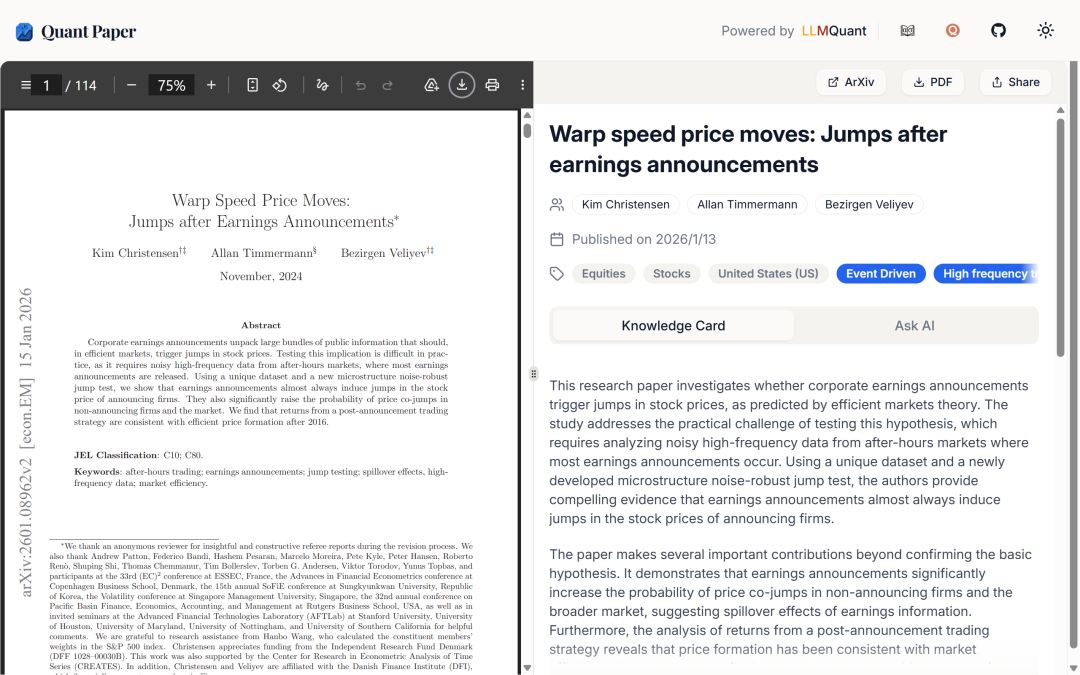Open the paper on ArXiv

(x=851, y=81)
